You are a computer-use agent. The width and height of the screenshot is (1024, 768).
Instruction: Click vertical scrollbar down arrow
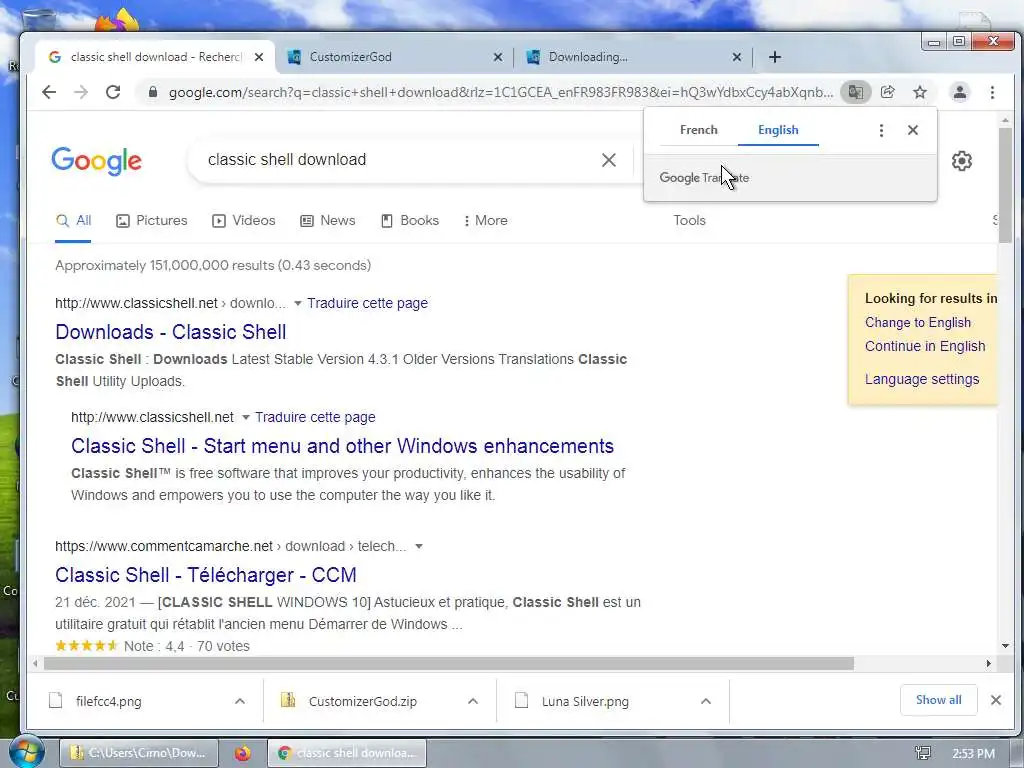click(1005, 646)
